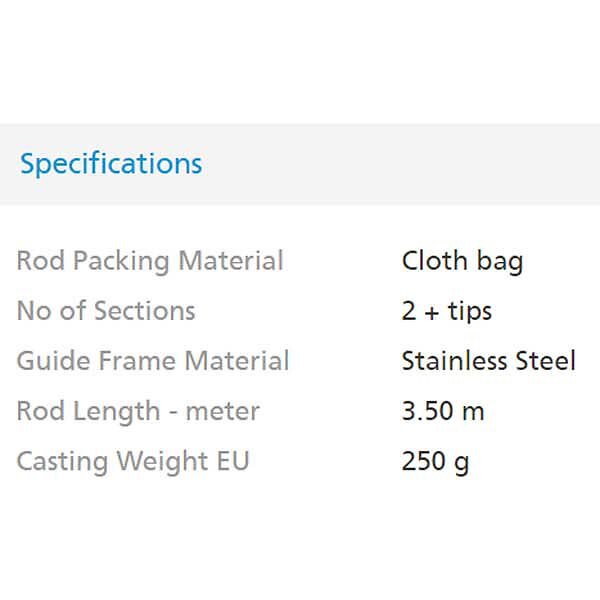The width and height of the screenshot is (600, 600).
Task: Select the No of Sections label
Action: pyautogui.click(x=106, y=311)
